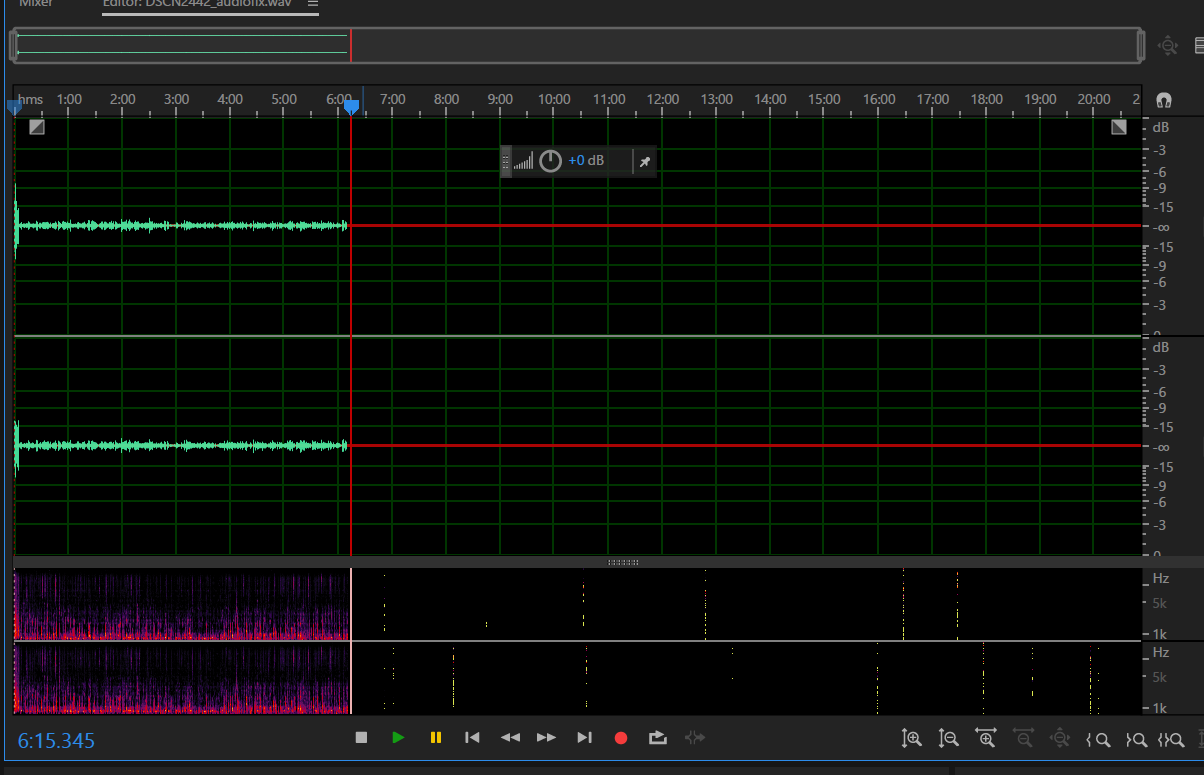
Task: Zoom in amplitude
Action: point(911,739)
